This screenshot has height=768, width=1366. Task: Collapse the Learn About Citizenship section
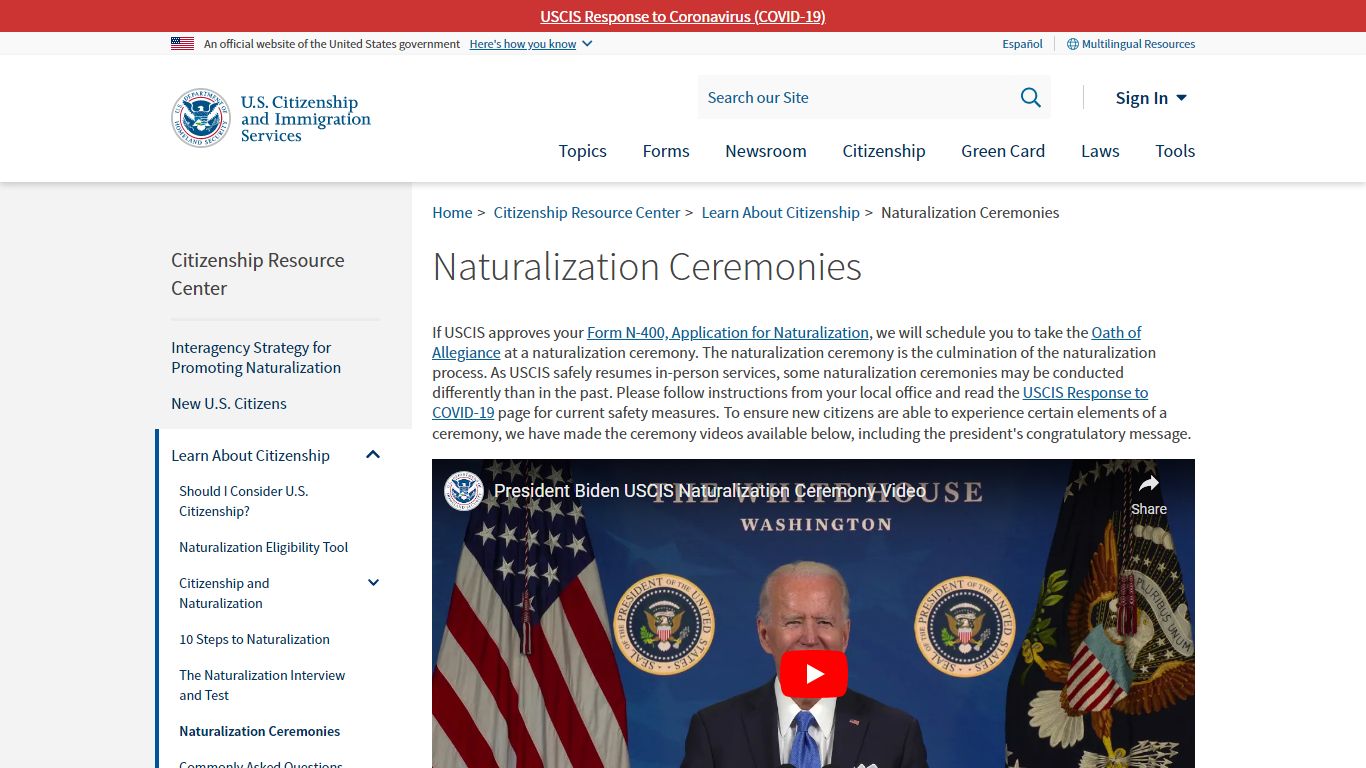373,455
